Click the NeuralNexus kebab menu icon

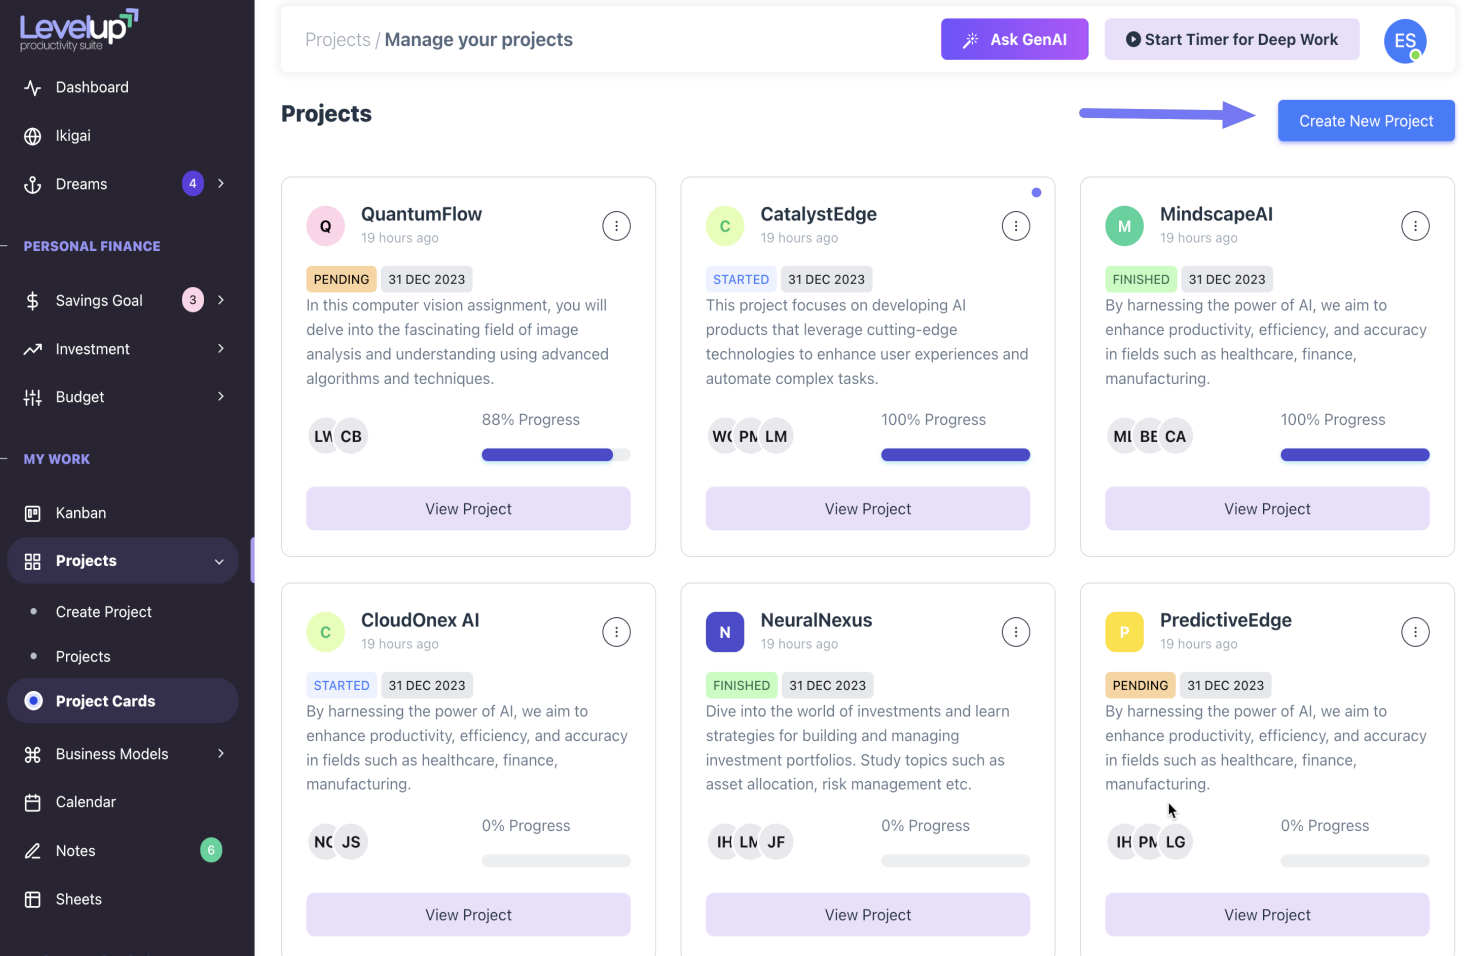1015,632
